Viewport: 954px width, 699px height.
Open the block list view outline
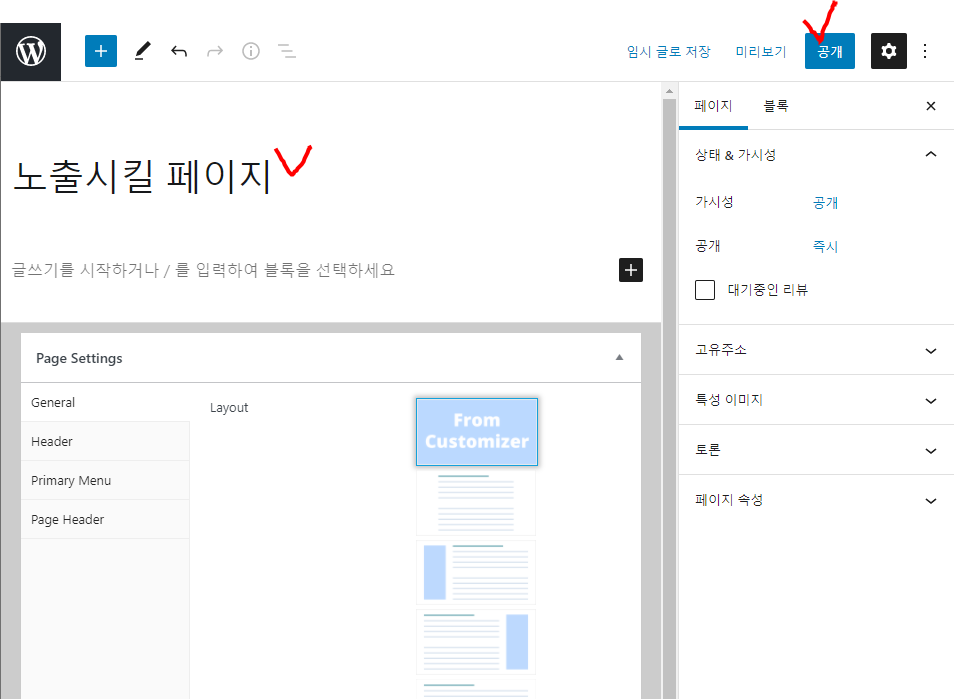pyautogui.click(x=287, y=51)
